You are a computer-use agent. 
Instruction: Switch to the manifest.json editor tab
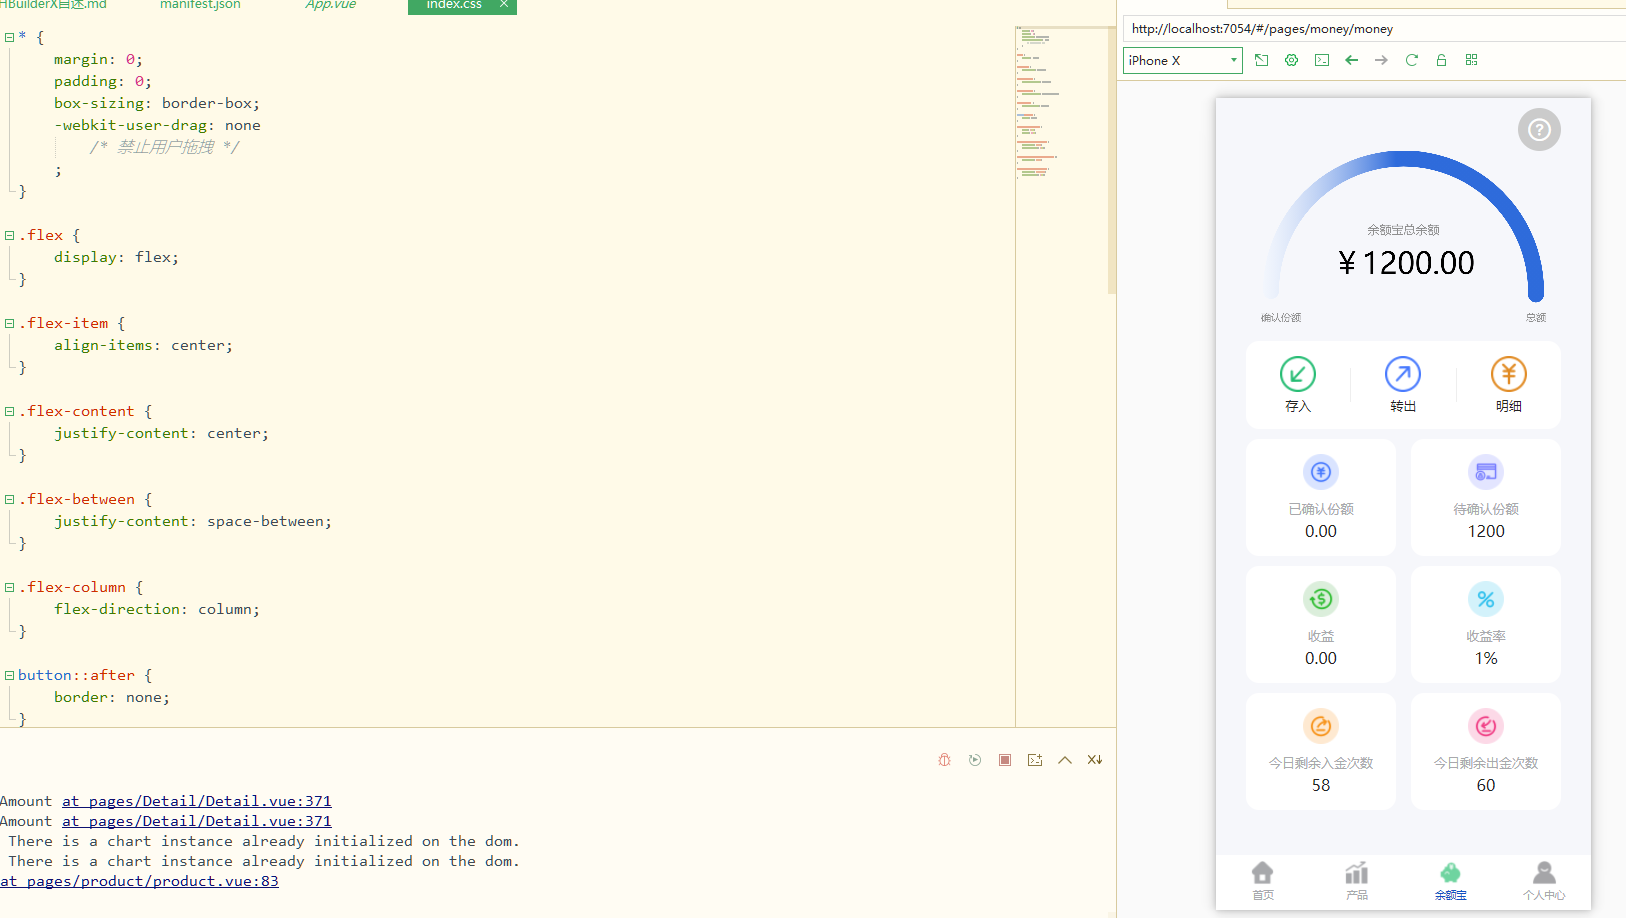(x=200, y=5)
